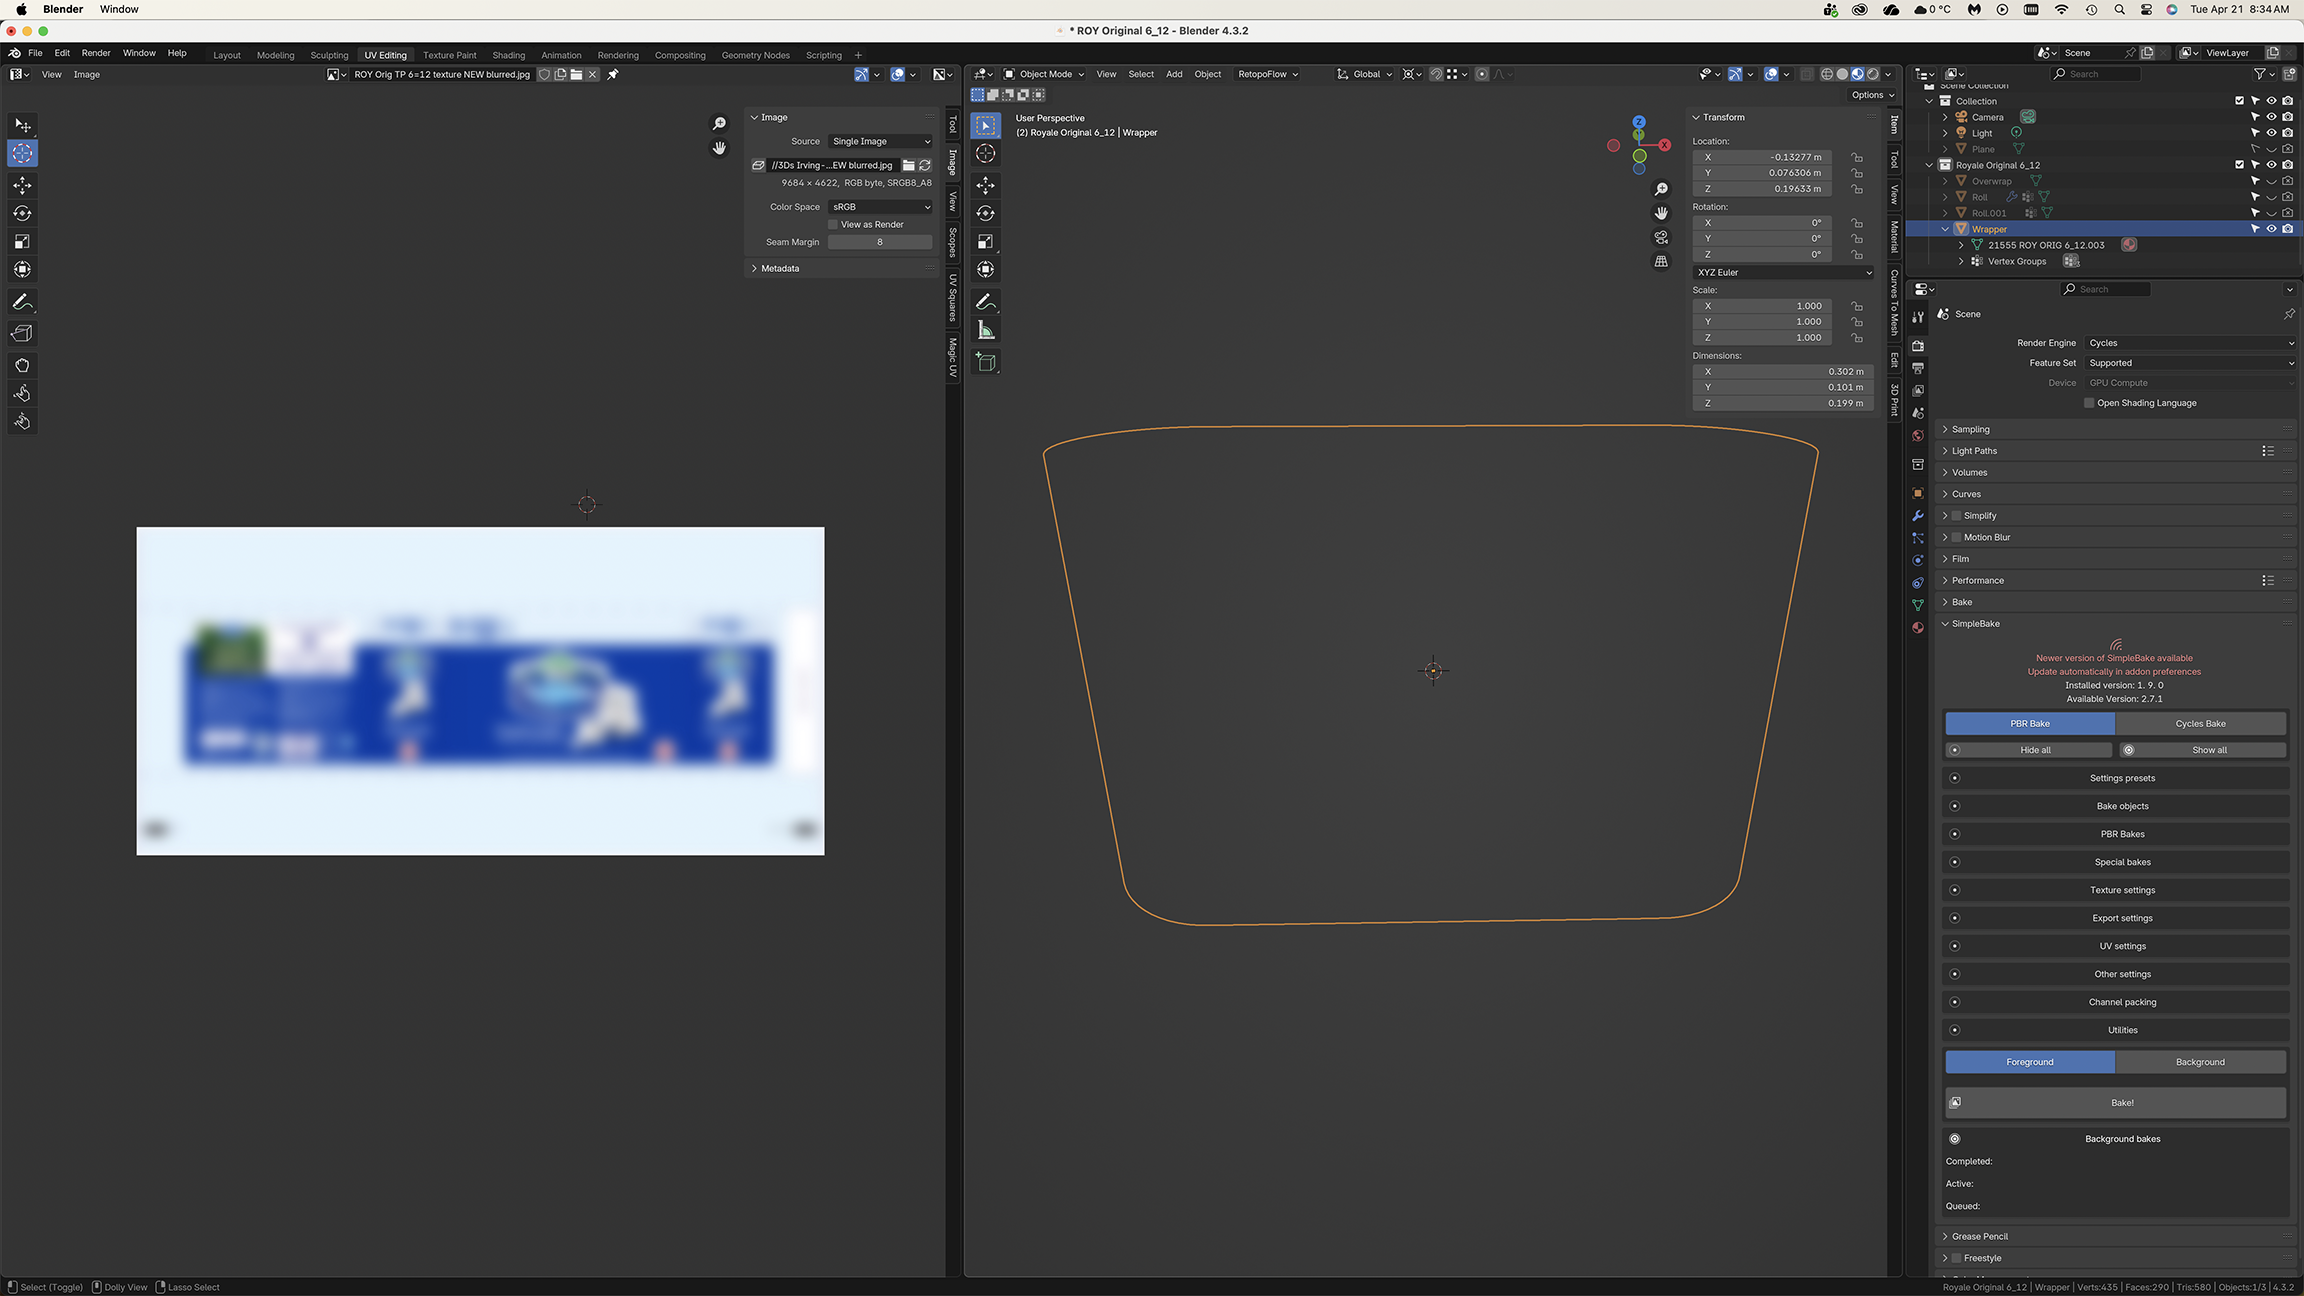Switch viewport to Rendered shading
Viewport: 2304px width, 1296px height.
1873,74
